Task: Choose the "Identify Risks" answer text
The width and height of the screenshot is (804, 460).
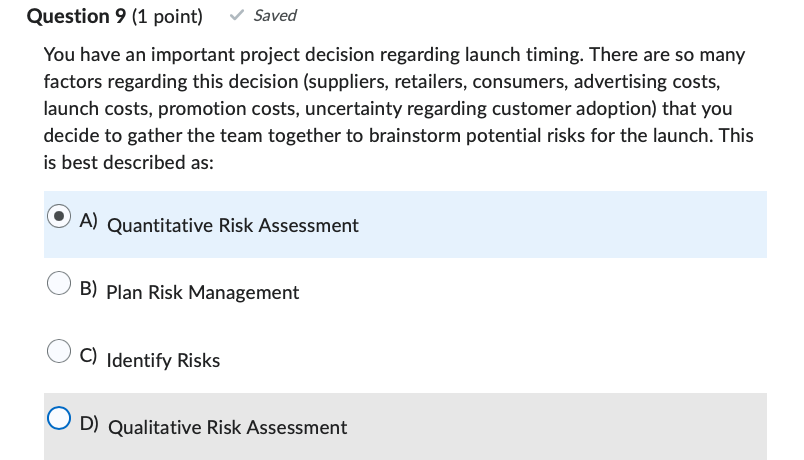Action: [x=163, y=361]
